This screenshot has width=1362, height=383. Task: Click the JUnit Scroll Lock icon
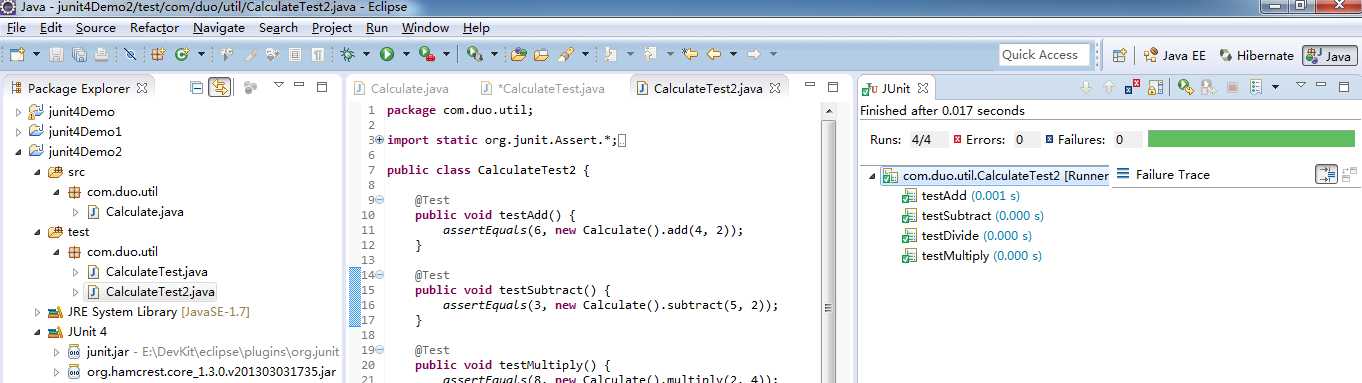point(1156,88)
